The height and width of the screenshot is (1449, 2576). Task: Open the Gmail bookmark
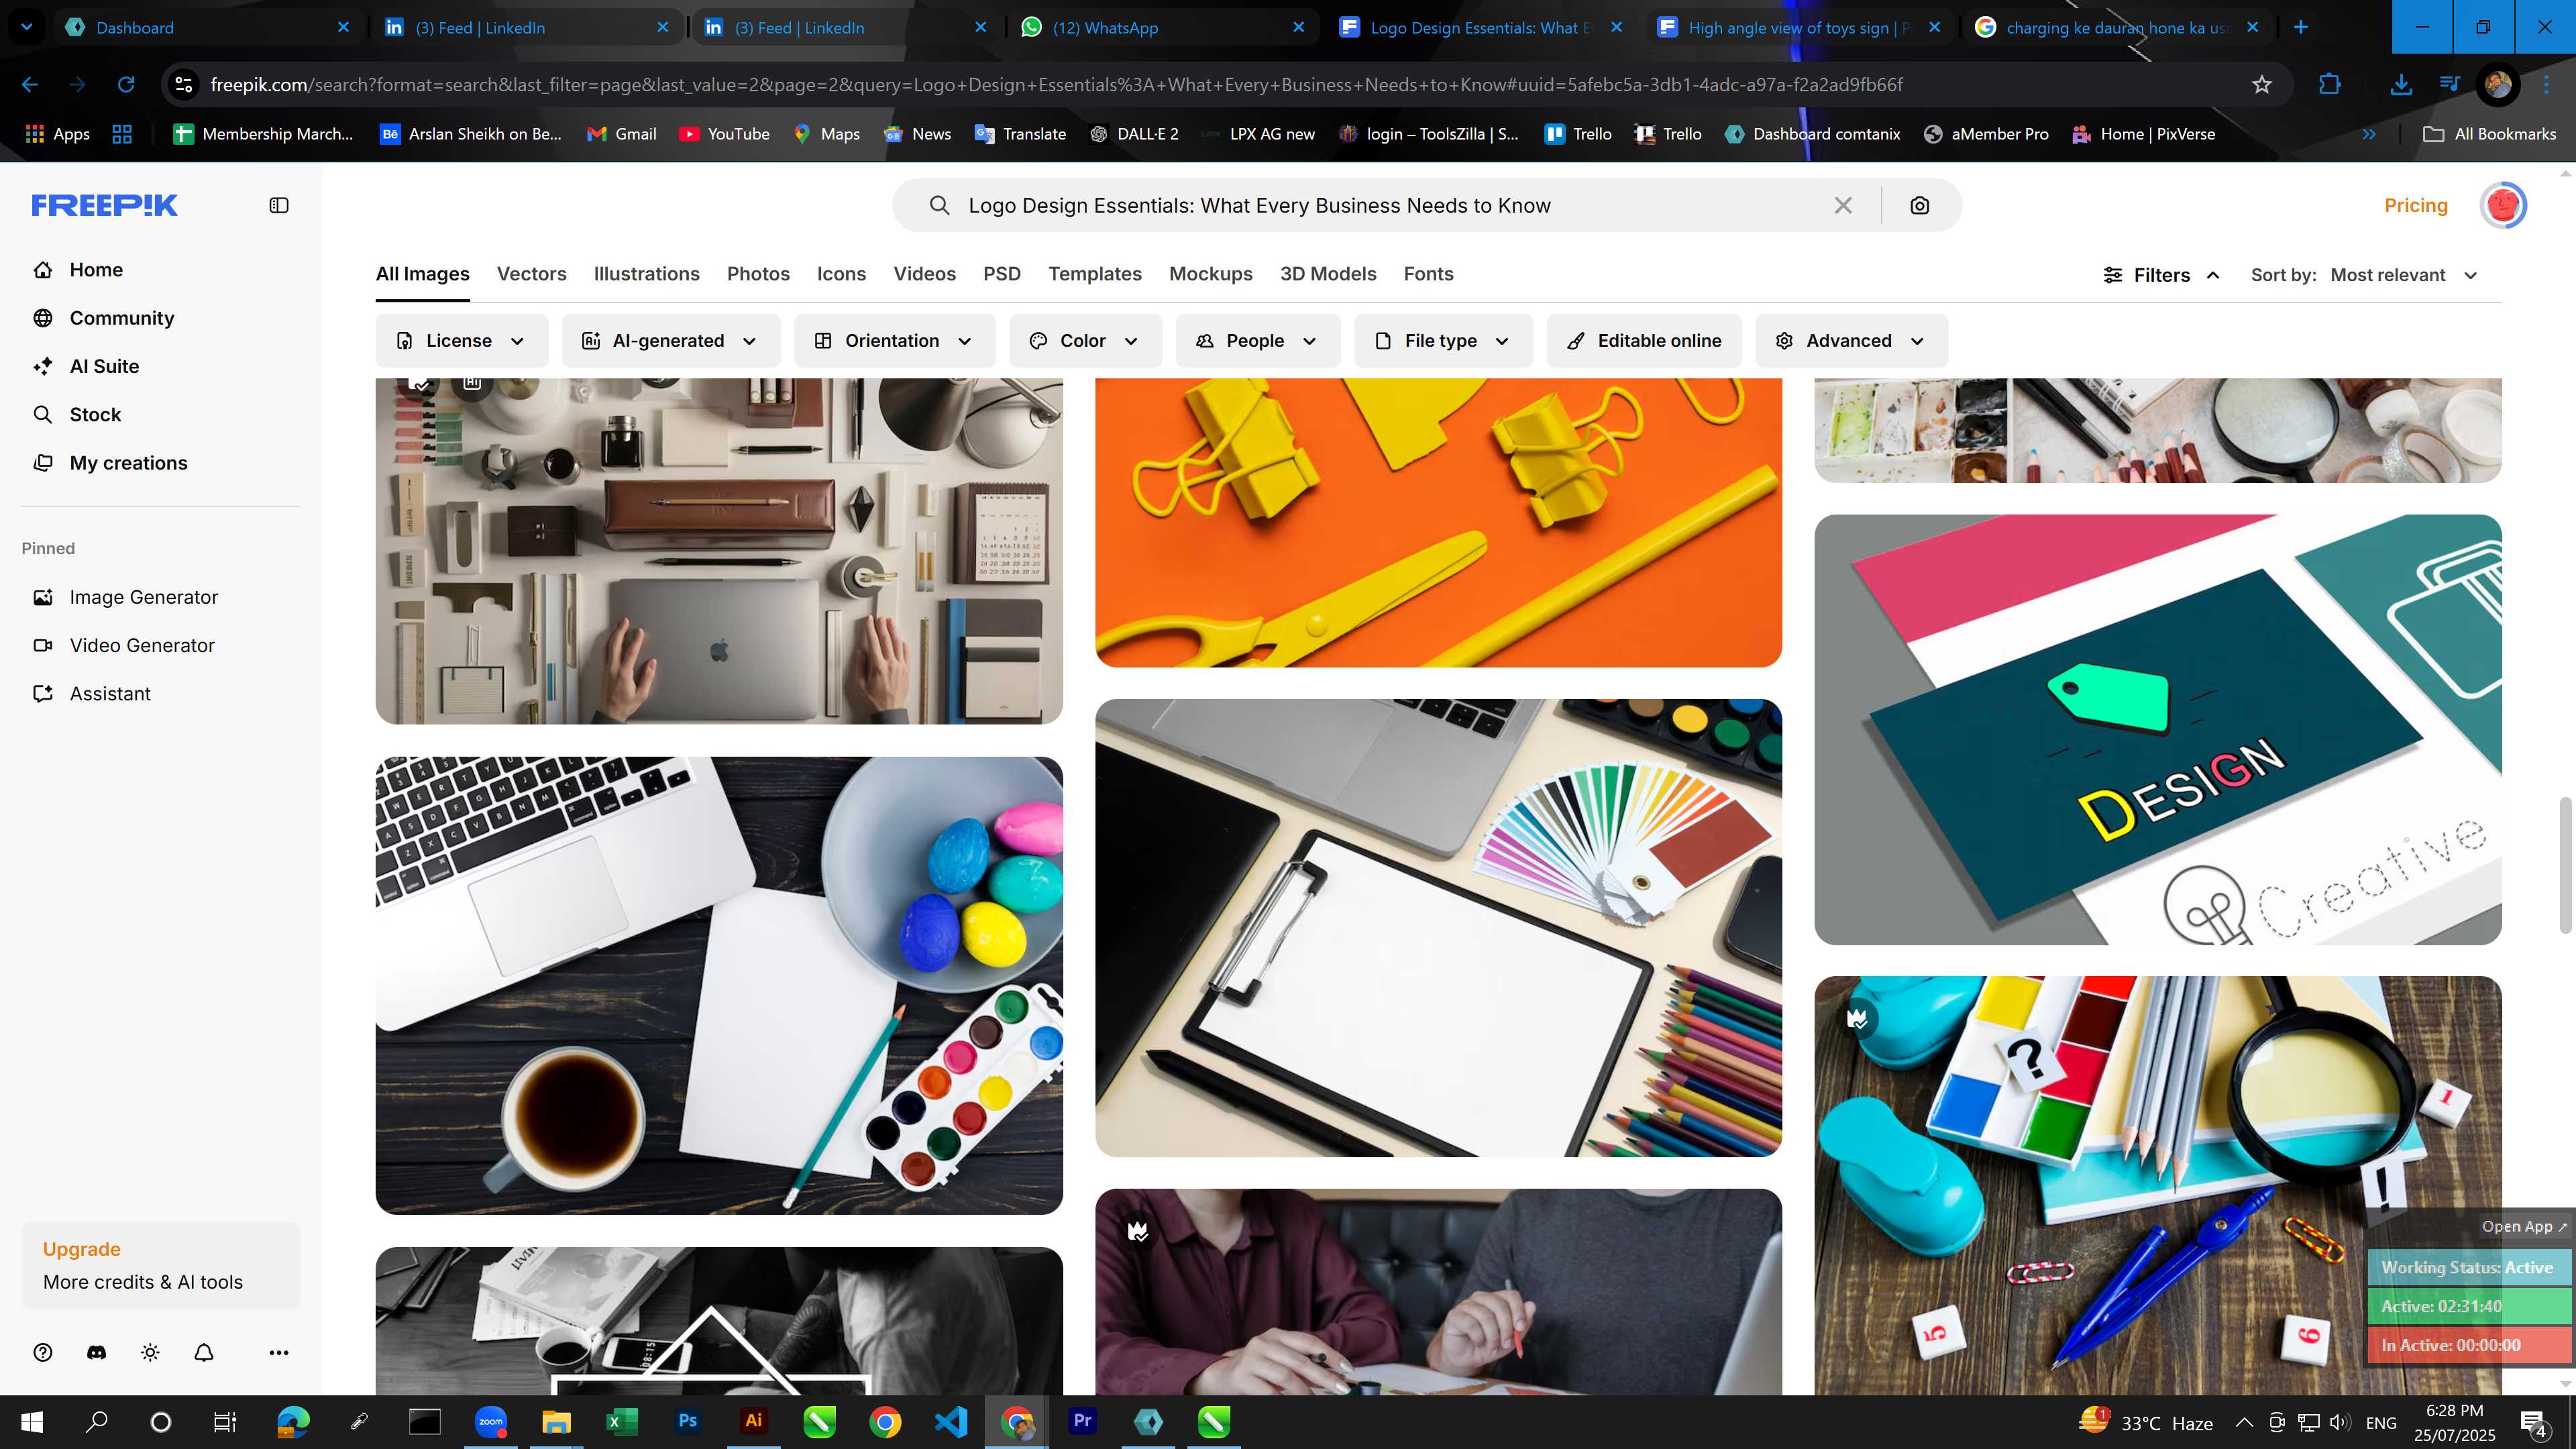[x=621, y=134]
